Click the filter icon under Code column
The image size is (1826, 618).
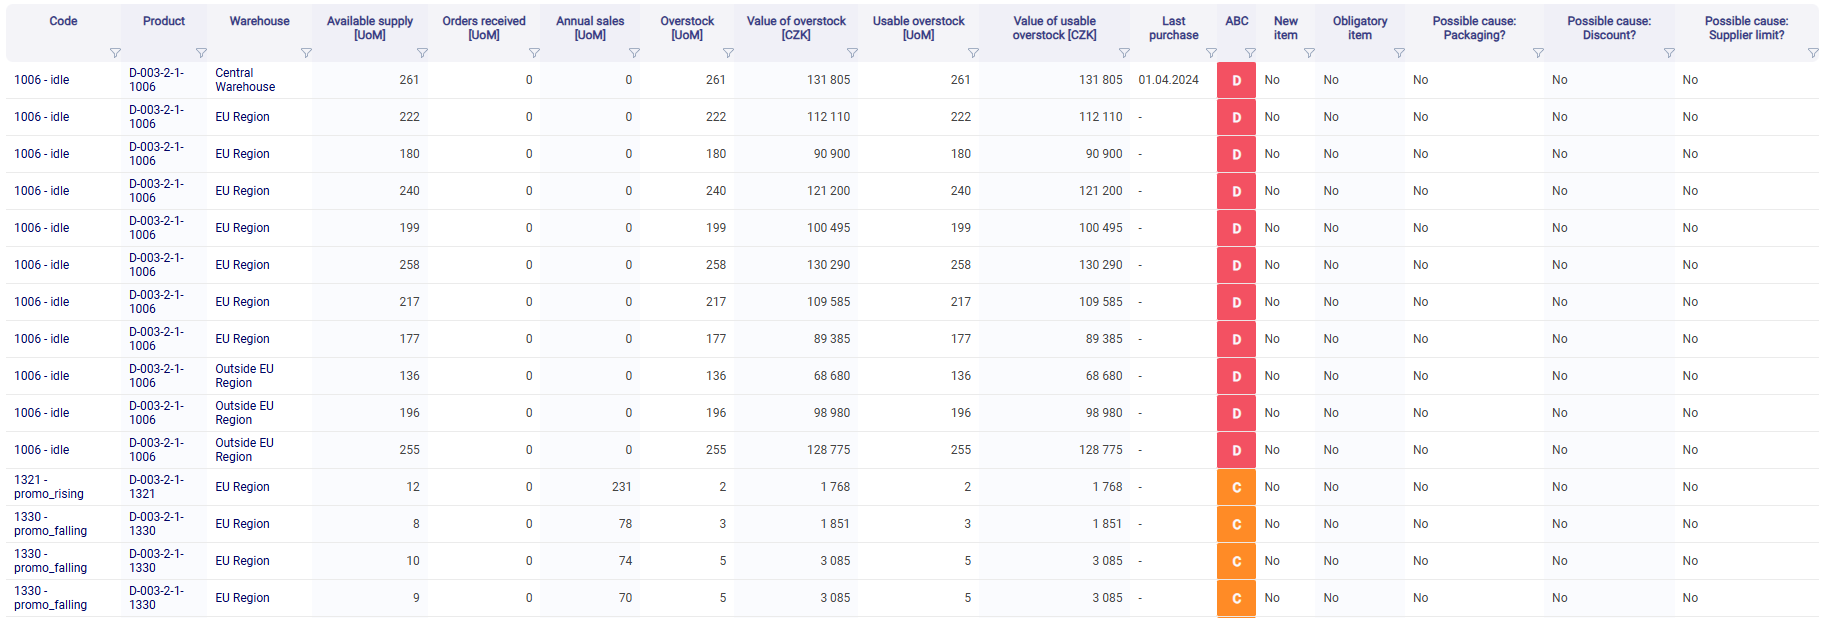pyautogui.click(x=115, y=53)
